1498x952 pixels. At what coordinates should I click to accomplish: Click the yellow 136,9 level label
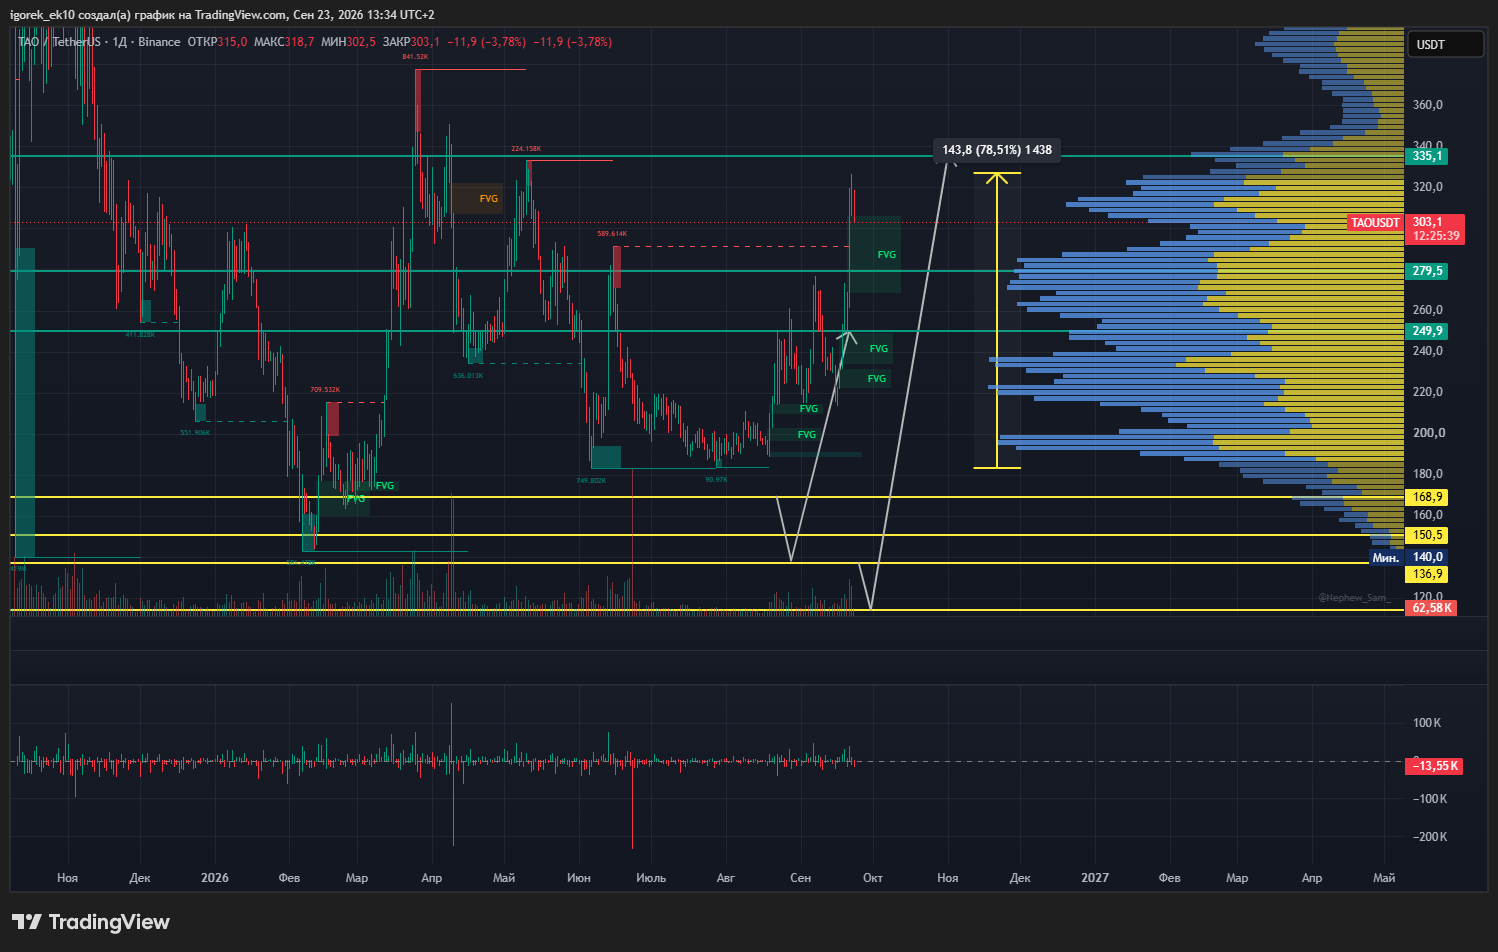coord(1427,574)
